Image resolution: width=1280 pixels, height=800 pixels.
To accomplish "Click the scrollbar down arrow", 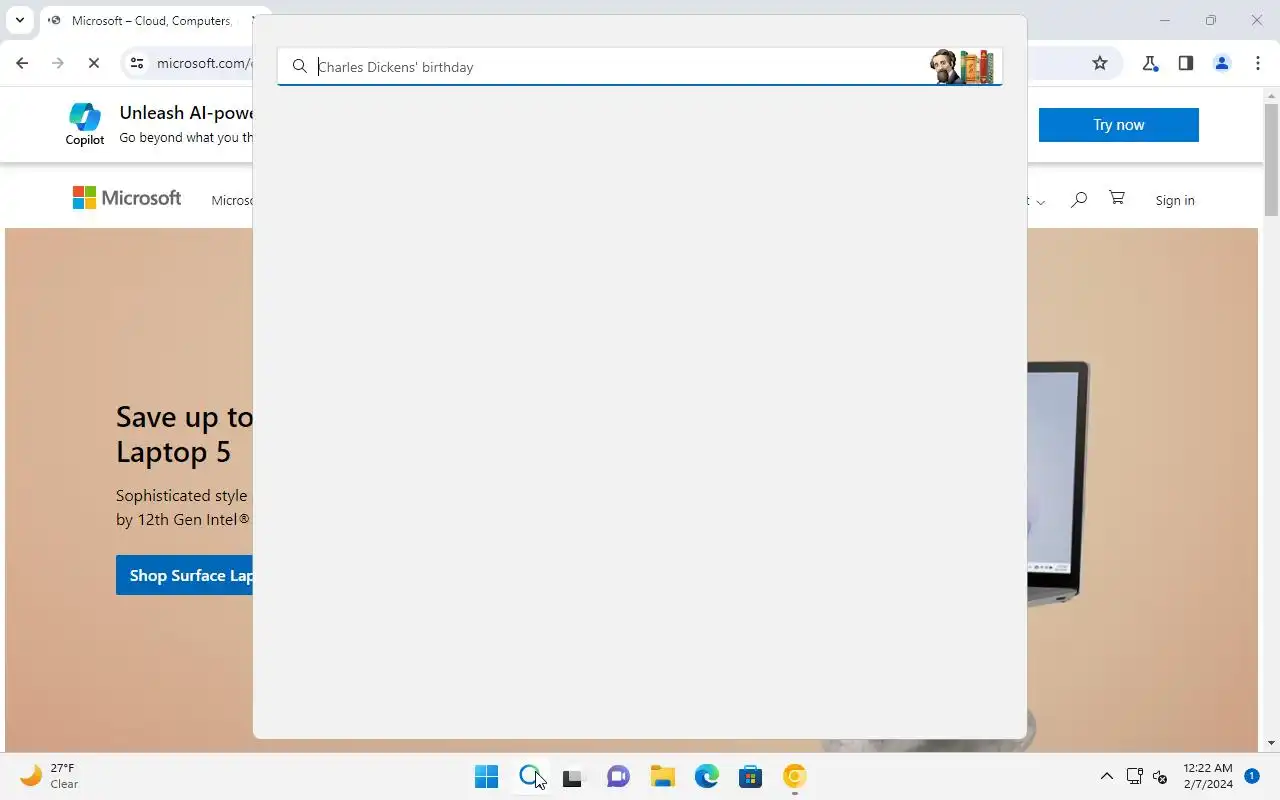I will pos(1271,743).
